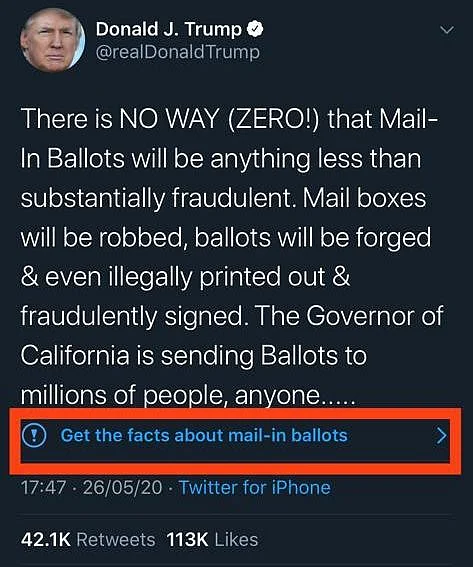
Task: View the 42.1K retweets count
Action: (x=46, y=540)
